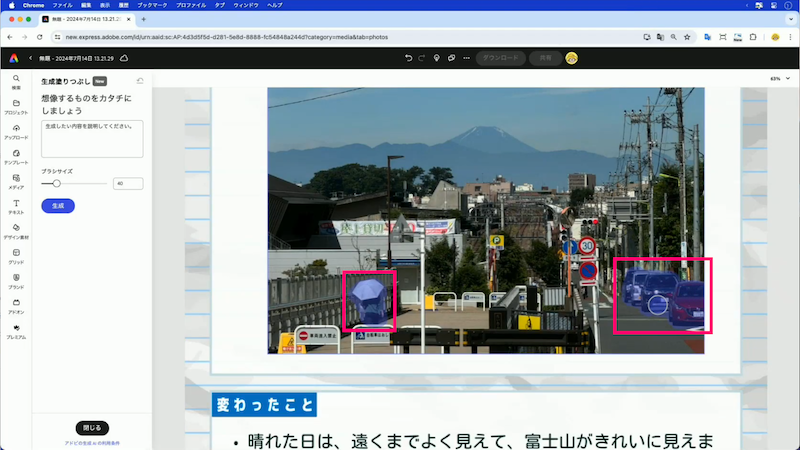Open the プレミアム premium panel
The height and width of the screenshot is (450, 800).
(16, 332)
